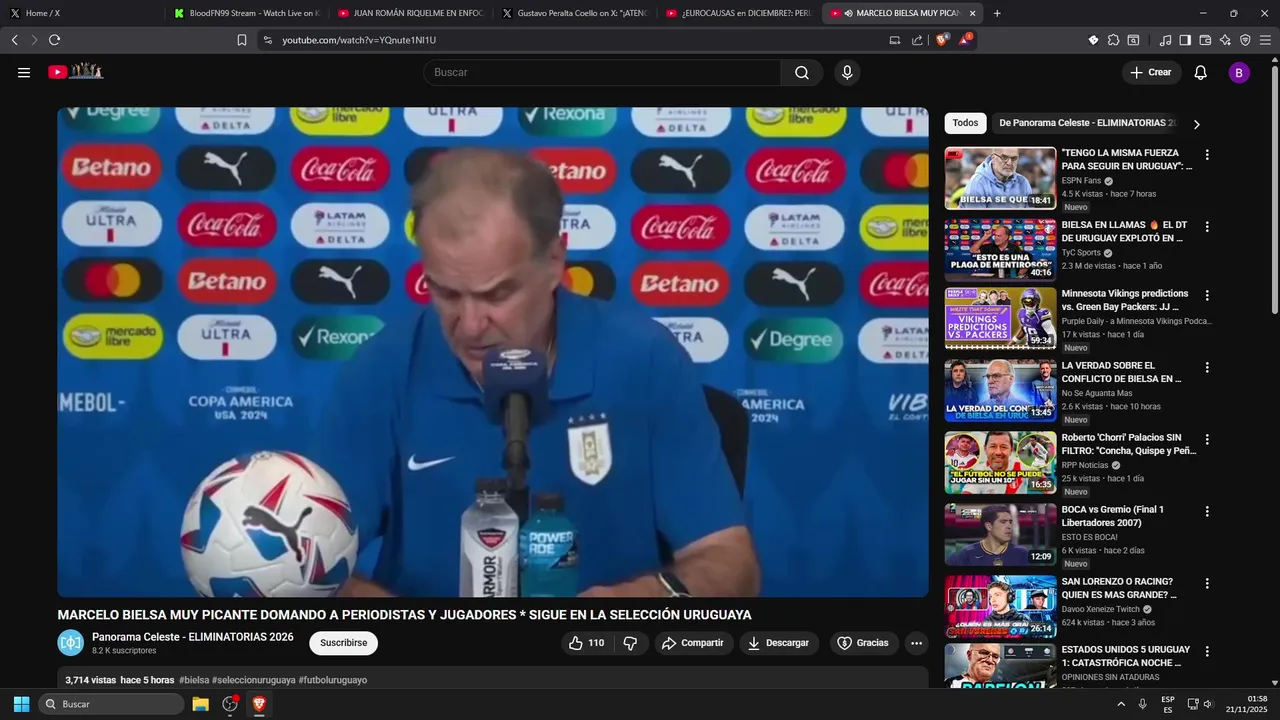Open options for Roberto 'Chorri' Palacios video
This screenshot has height=720, width=1280.
[x=1207, y=440]
